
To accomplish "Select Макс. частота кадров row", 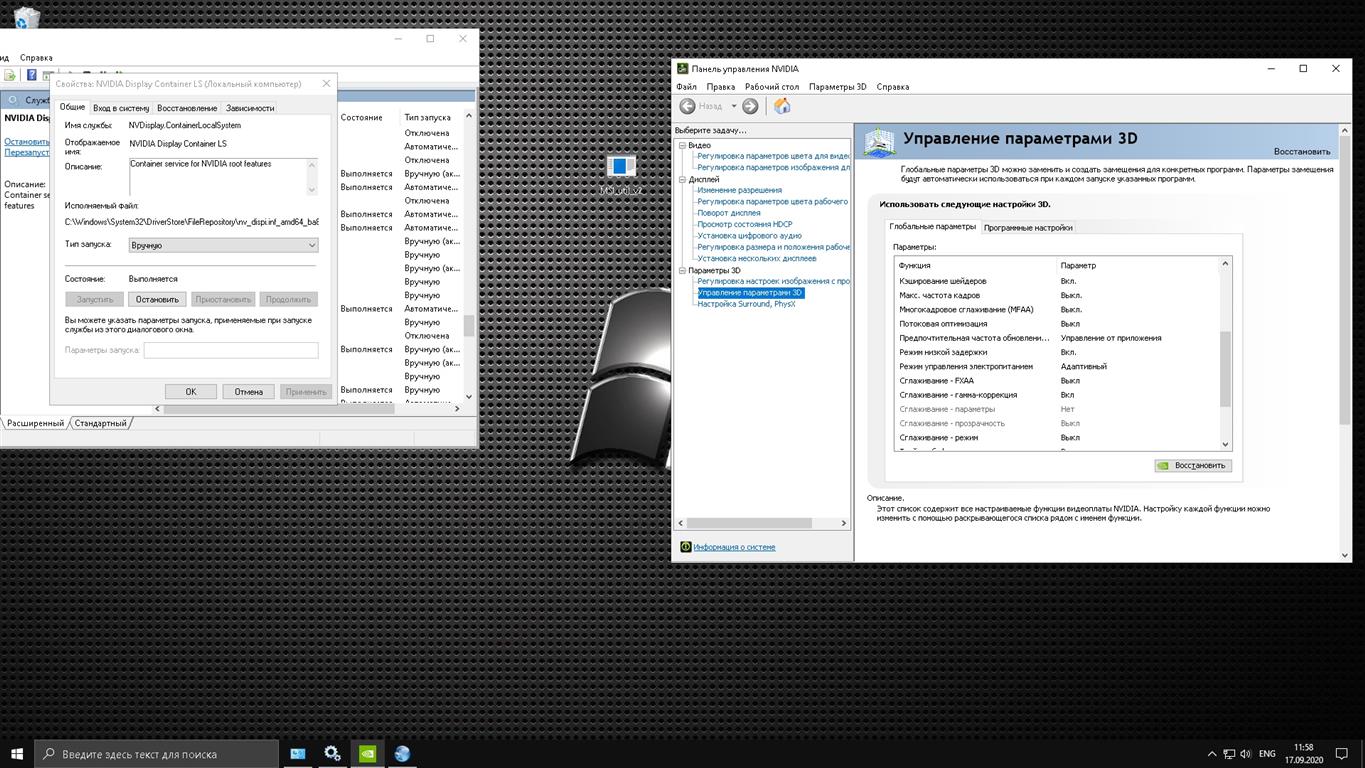I will (1056, 295).
